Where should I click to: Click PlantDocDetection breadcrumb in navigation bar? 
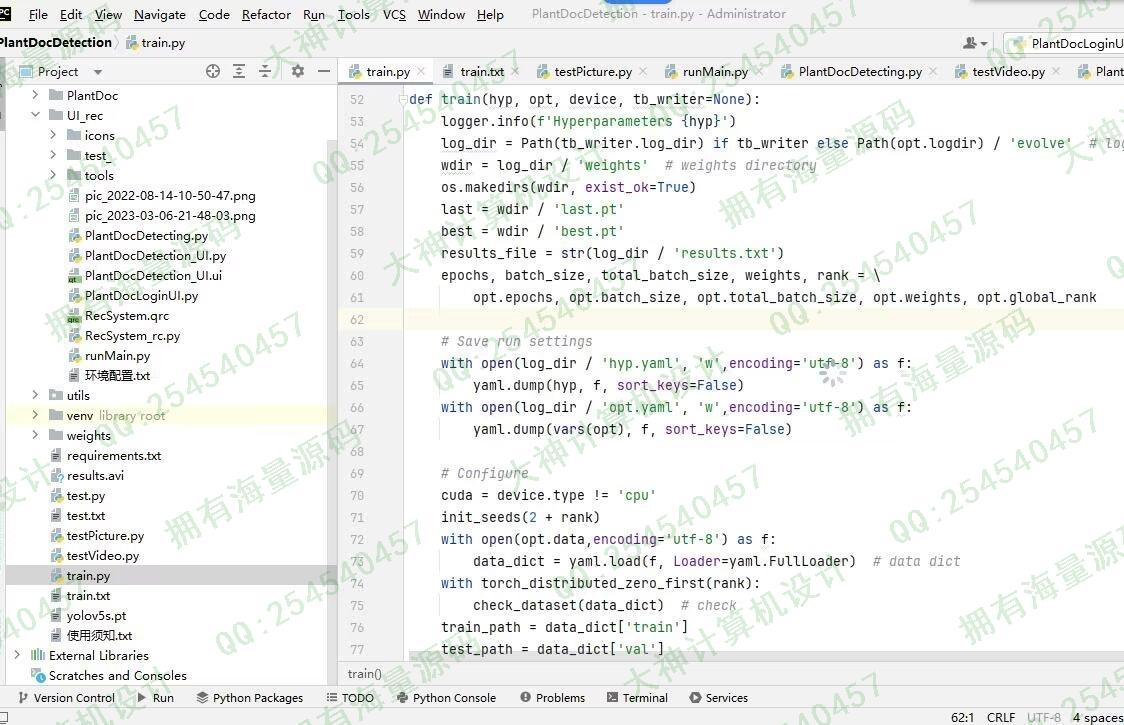coord(56,42)
